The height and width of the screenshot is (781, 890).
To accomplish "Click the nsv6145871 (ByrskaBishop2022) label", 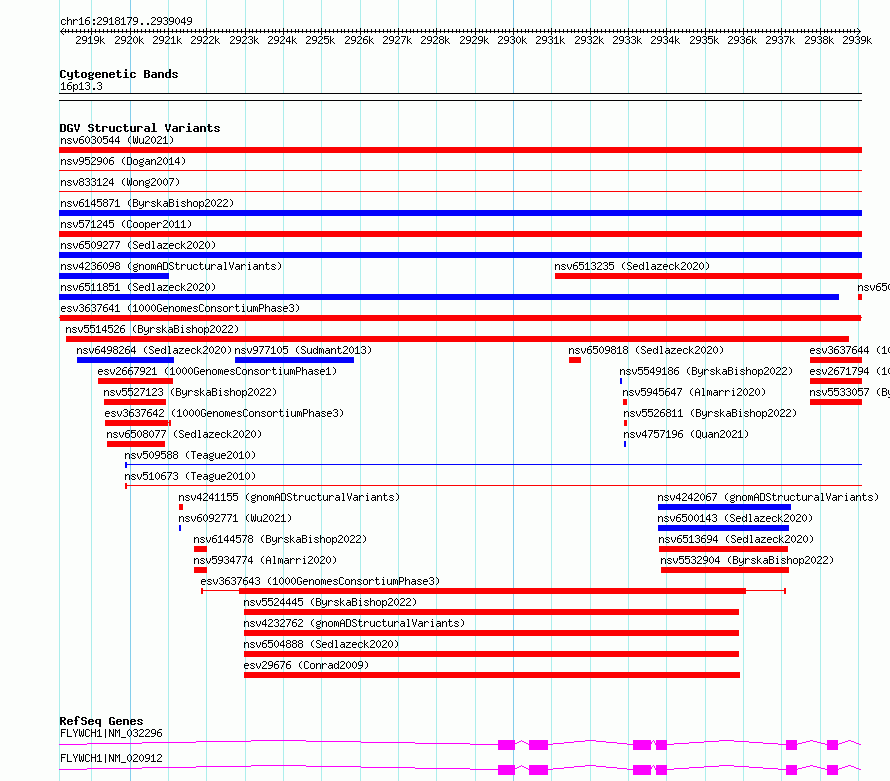I will (x=147, y=203).
